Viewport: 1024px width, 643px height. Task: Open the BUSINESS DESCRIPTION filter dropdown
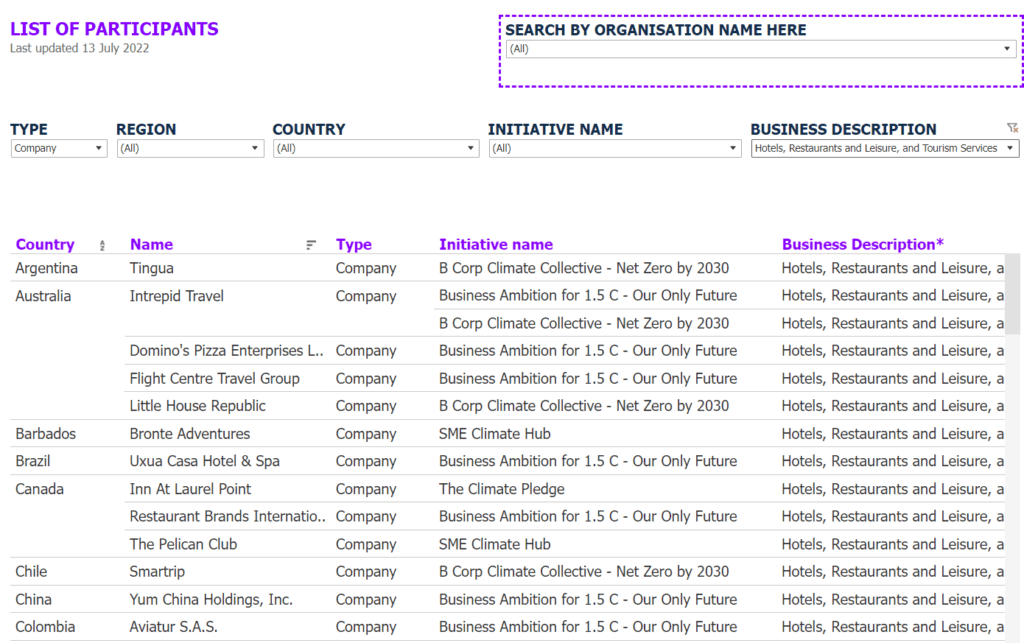click(x=885, y=148)
